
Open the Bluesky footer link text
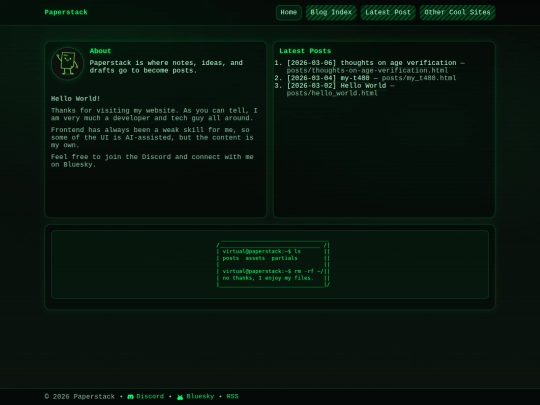pos(200,396)
